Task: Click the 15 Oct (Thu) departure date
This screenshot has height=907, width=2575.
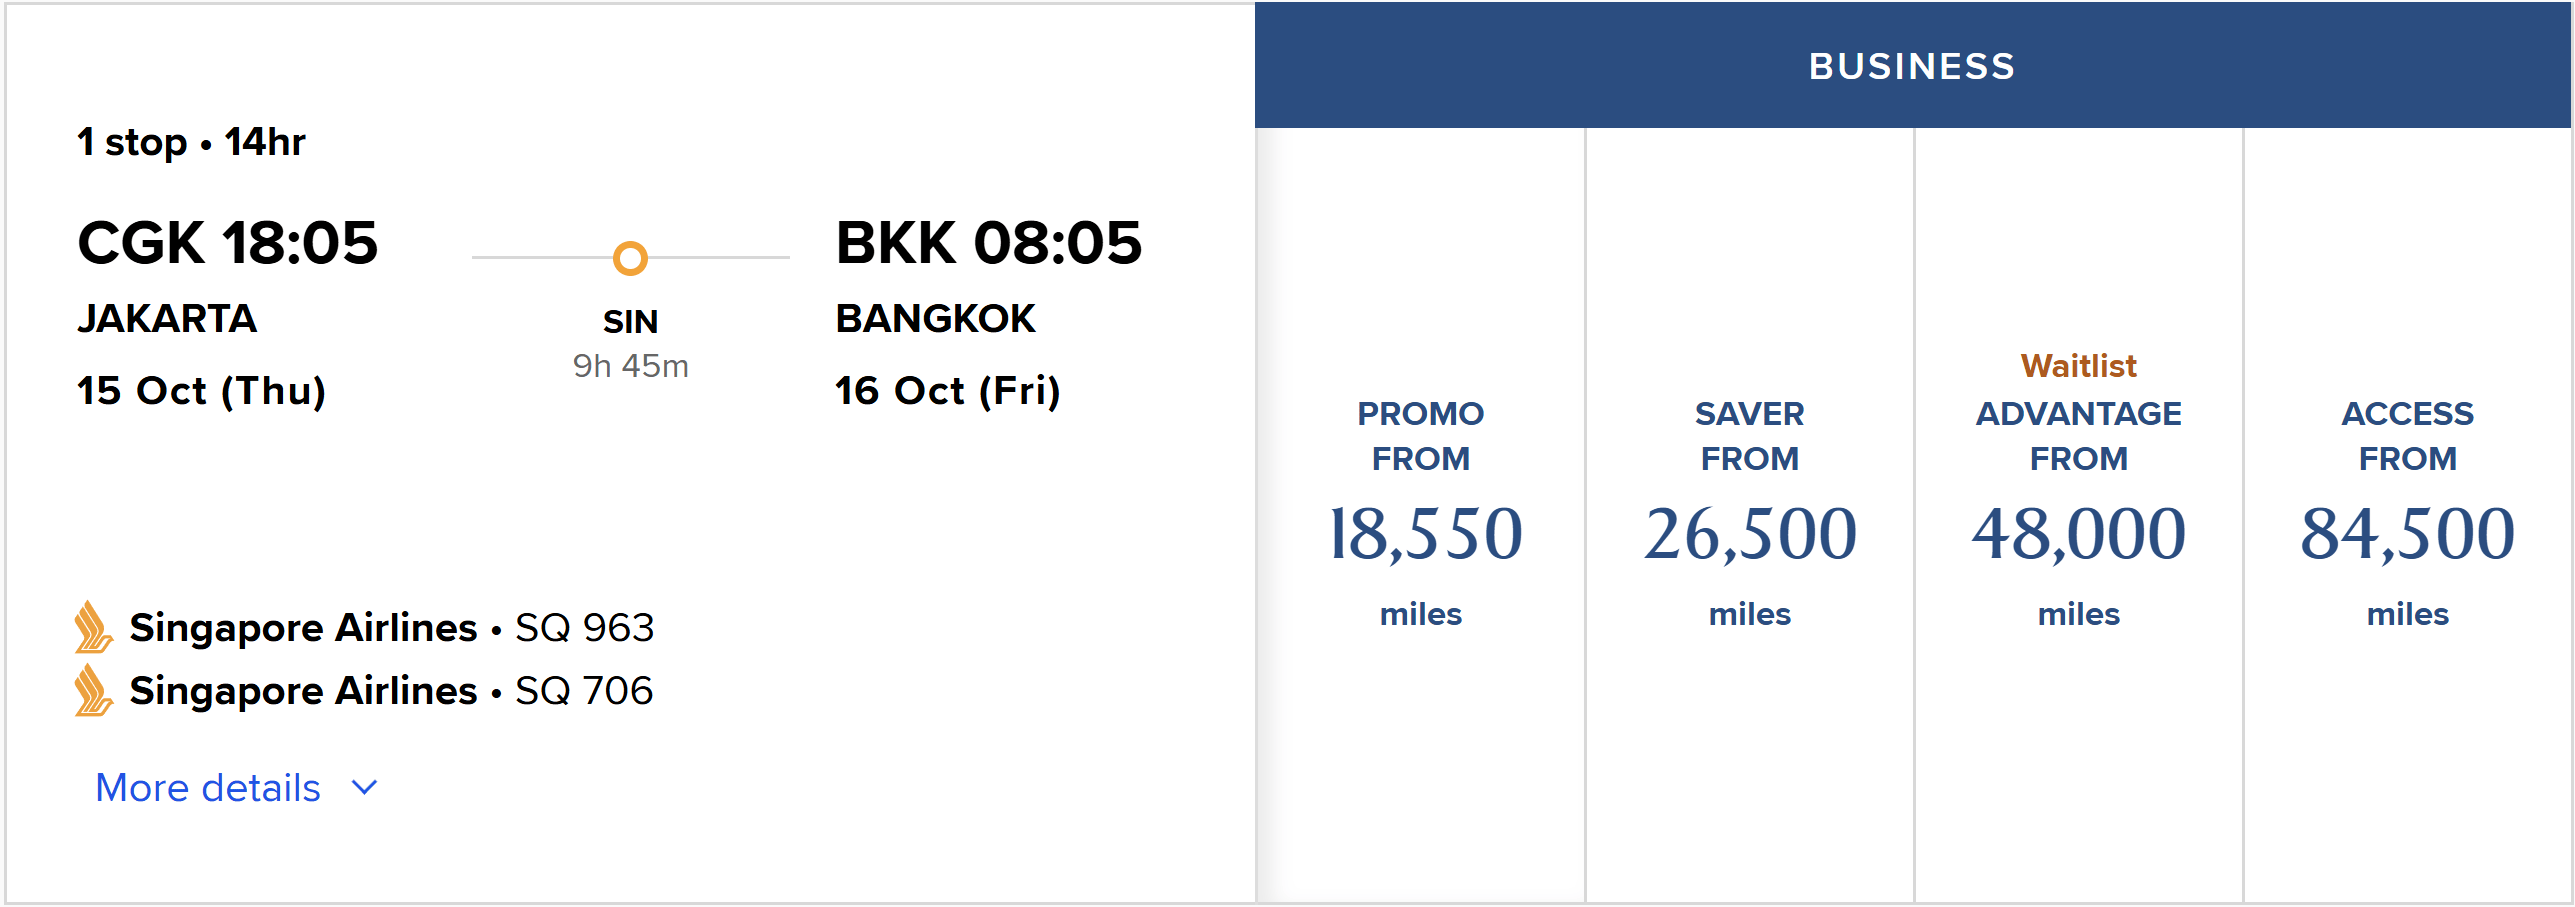Action: click(x=202, y=391)
